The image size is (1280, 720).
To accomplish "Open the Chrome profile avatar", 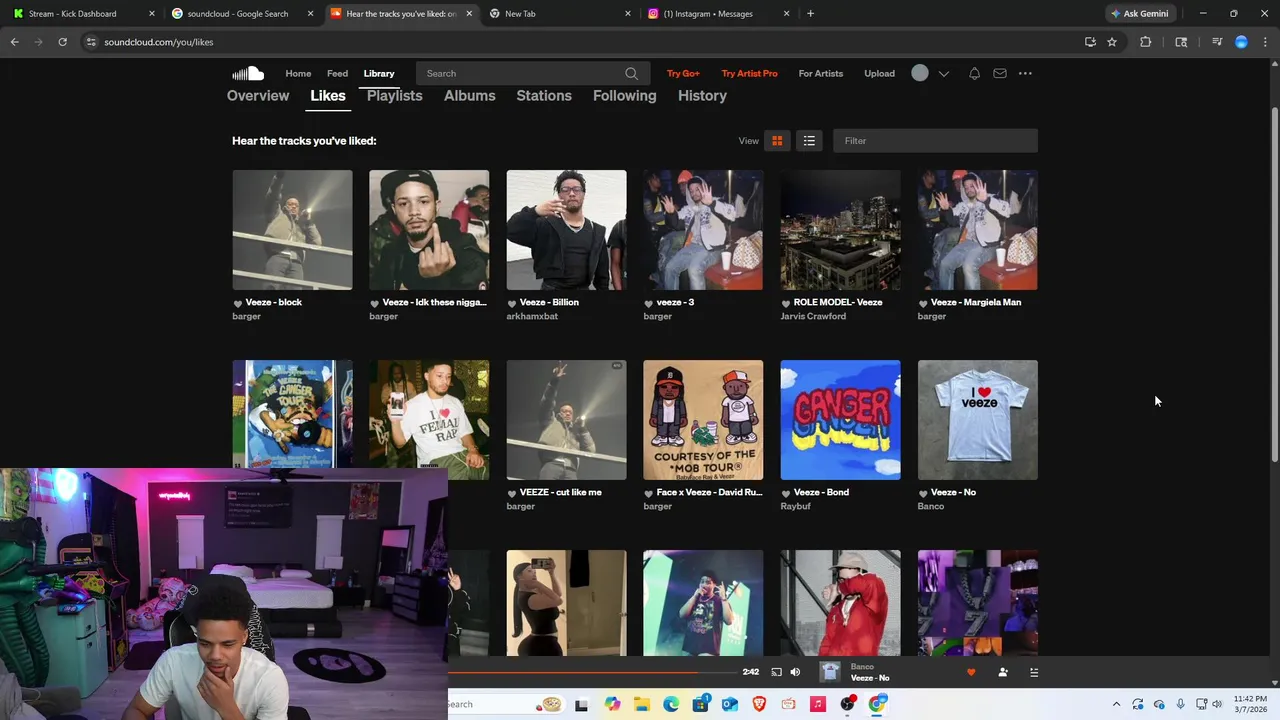I will (x=1241, y=42).
